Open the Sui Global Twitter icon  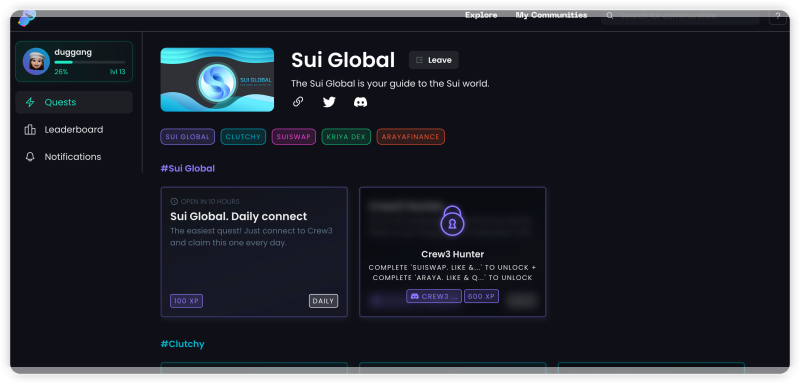(x=329, y=102)
